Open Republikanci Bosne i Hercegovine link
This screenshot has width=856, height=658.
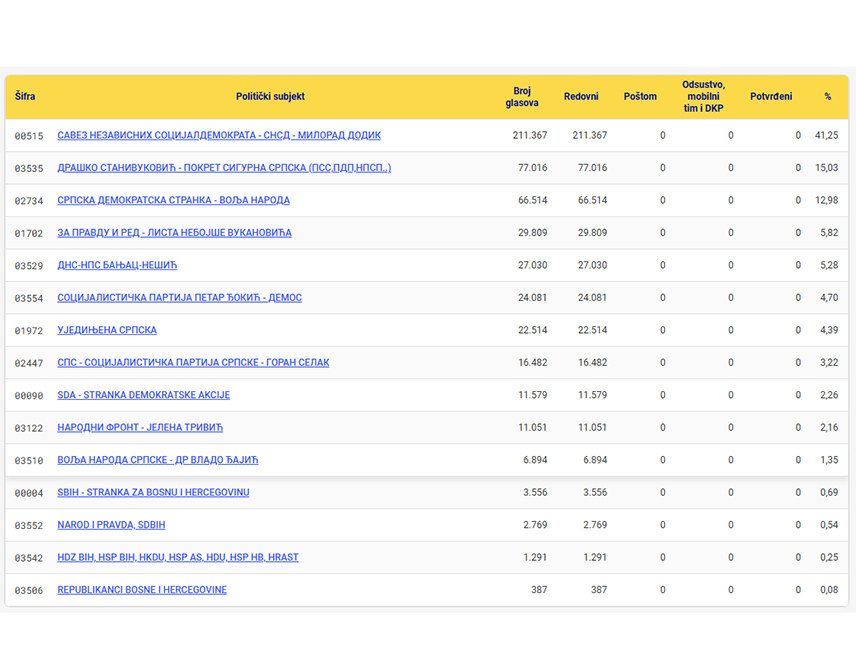click(x=142, y=590)
